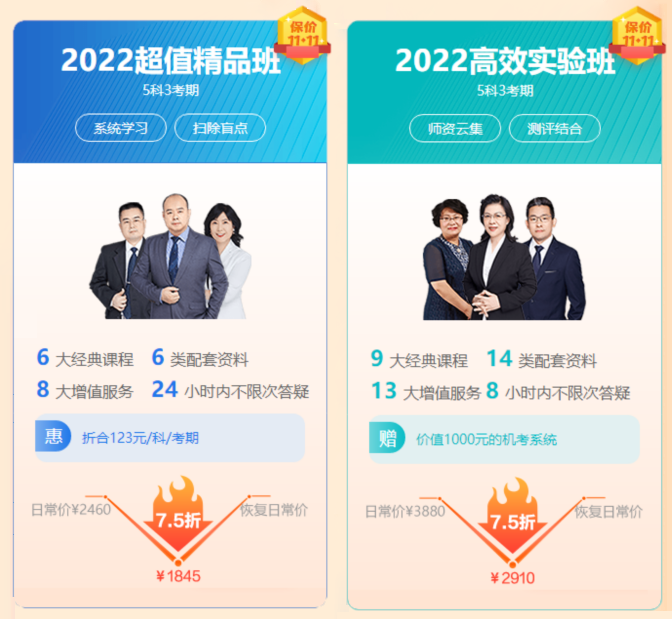672x619 pixels.
Task: Click the 保价11·11 badge on 超值精品班
Action: pos(303,36)
